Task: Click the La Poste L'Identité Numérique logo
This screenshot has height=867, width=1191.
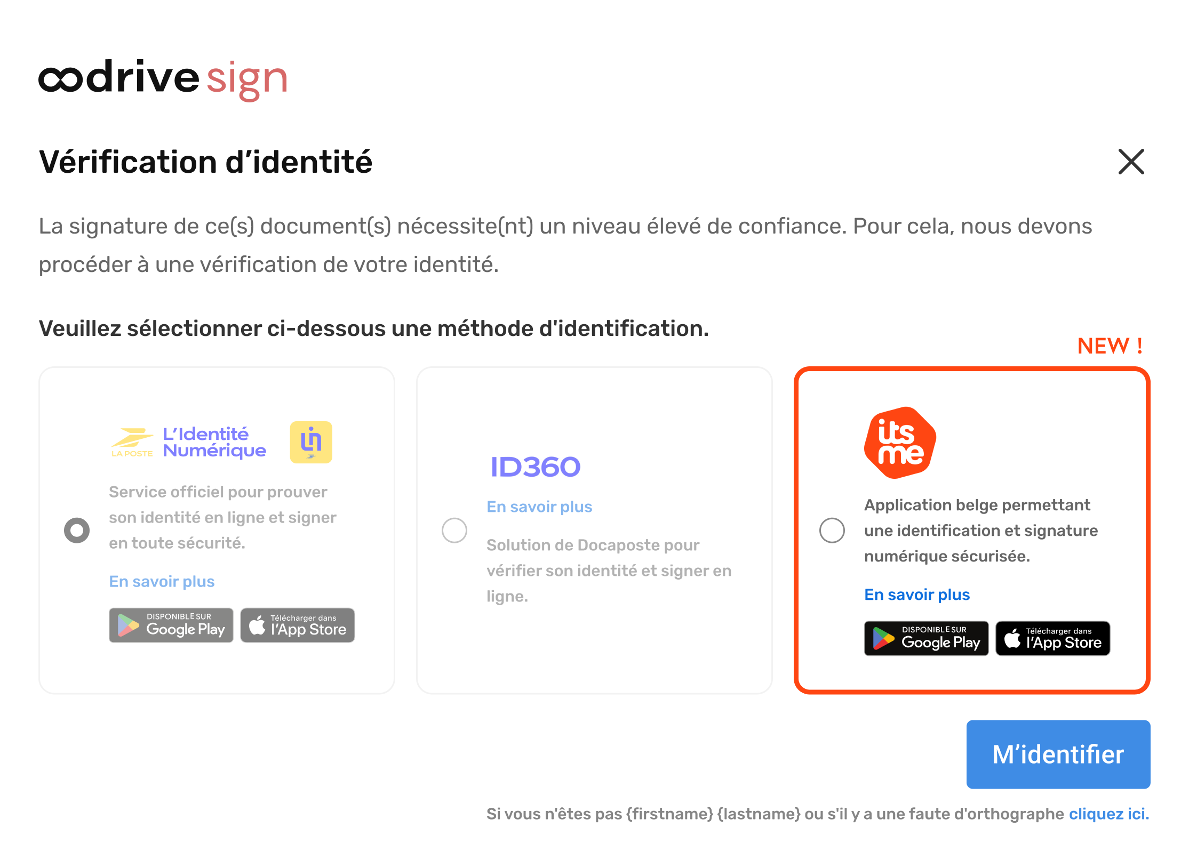Action: point(190,442)
